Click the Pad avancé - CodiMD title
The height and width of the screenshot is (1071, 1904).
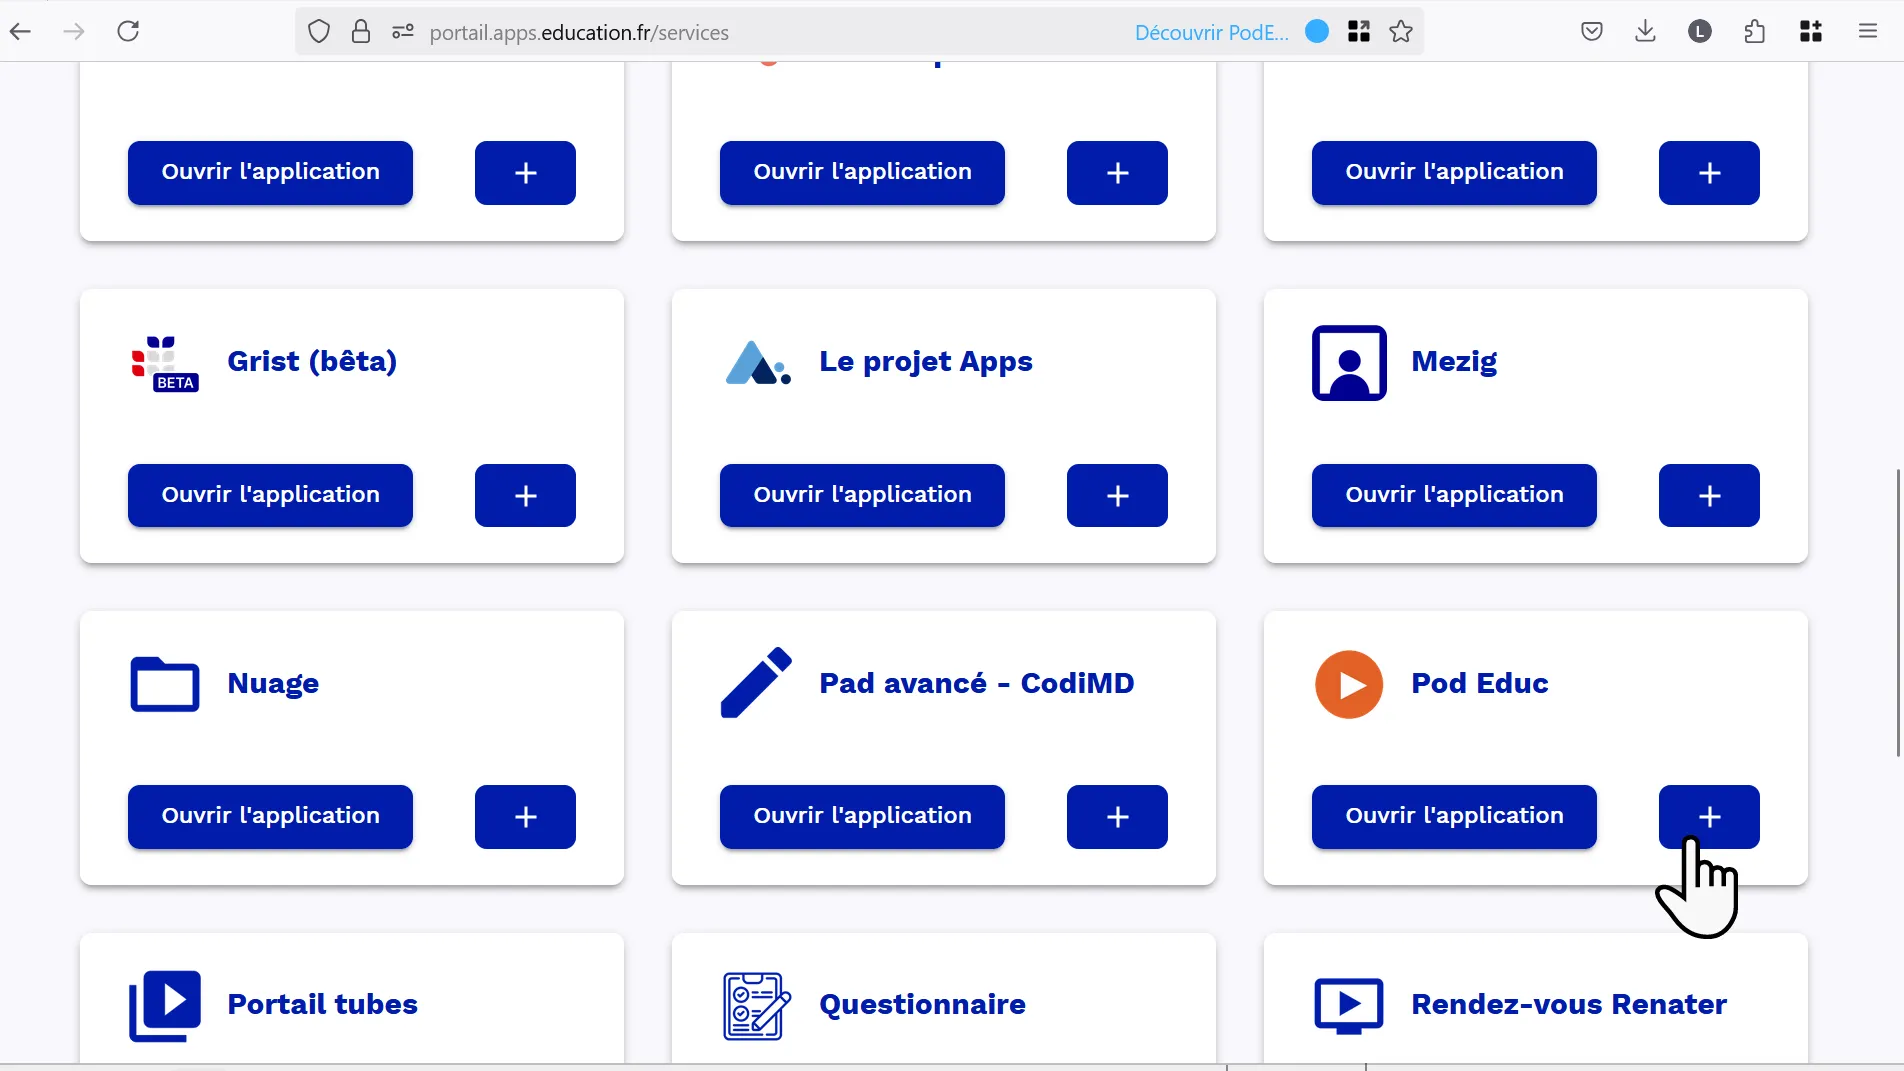976,683
